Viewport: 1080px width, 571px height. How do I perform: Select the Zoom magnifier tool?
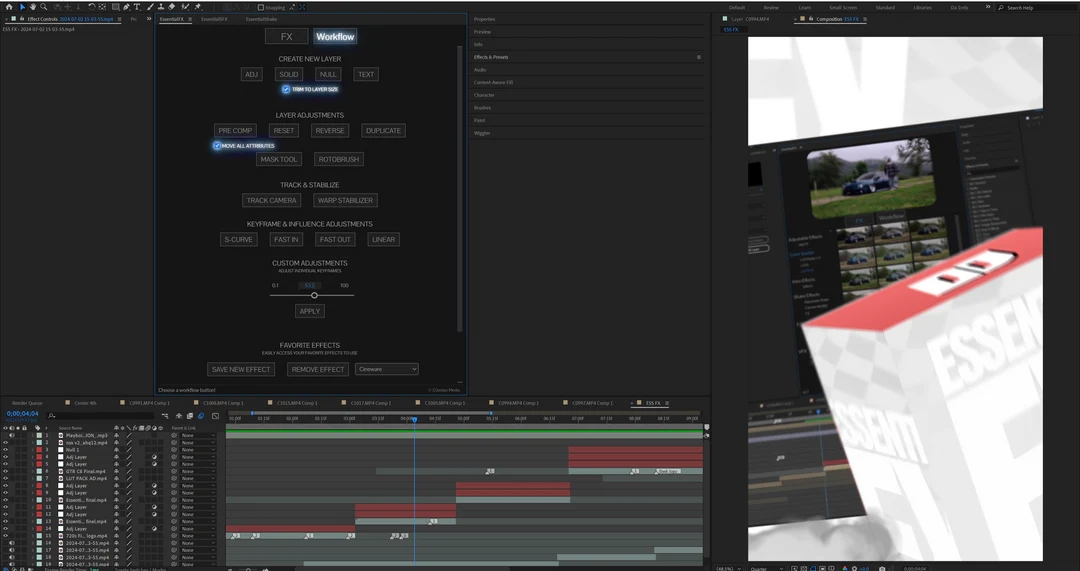coord(43,7)
